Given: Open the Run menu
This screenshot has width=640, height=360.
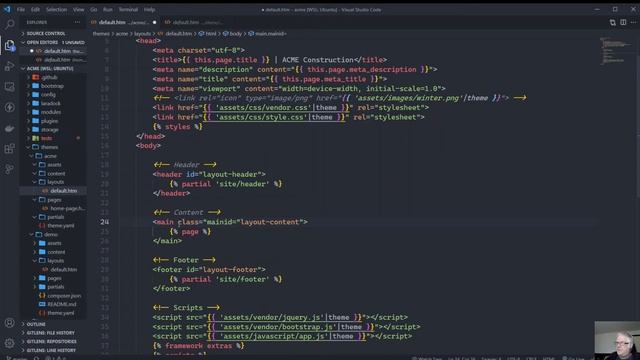Looking at the screenshot, I should point(108,9).
